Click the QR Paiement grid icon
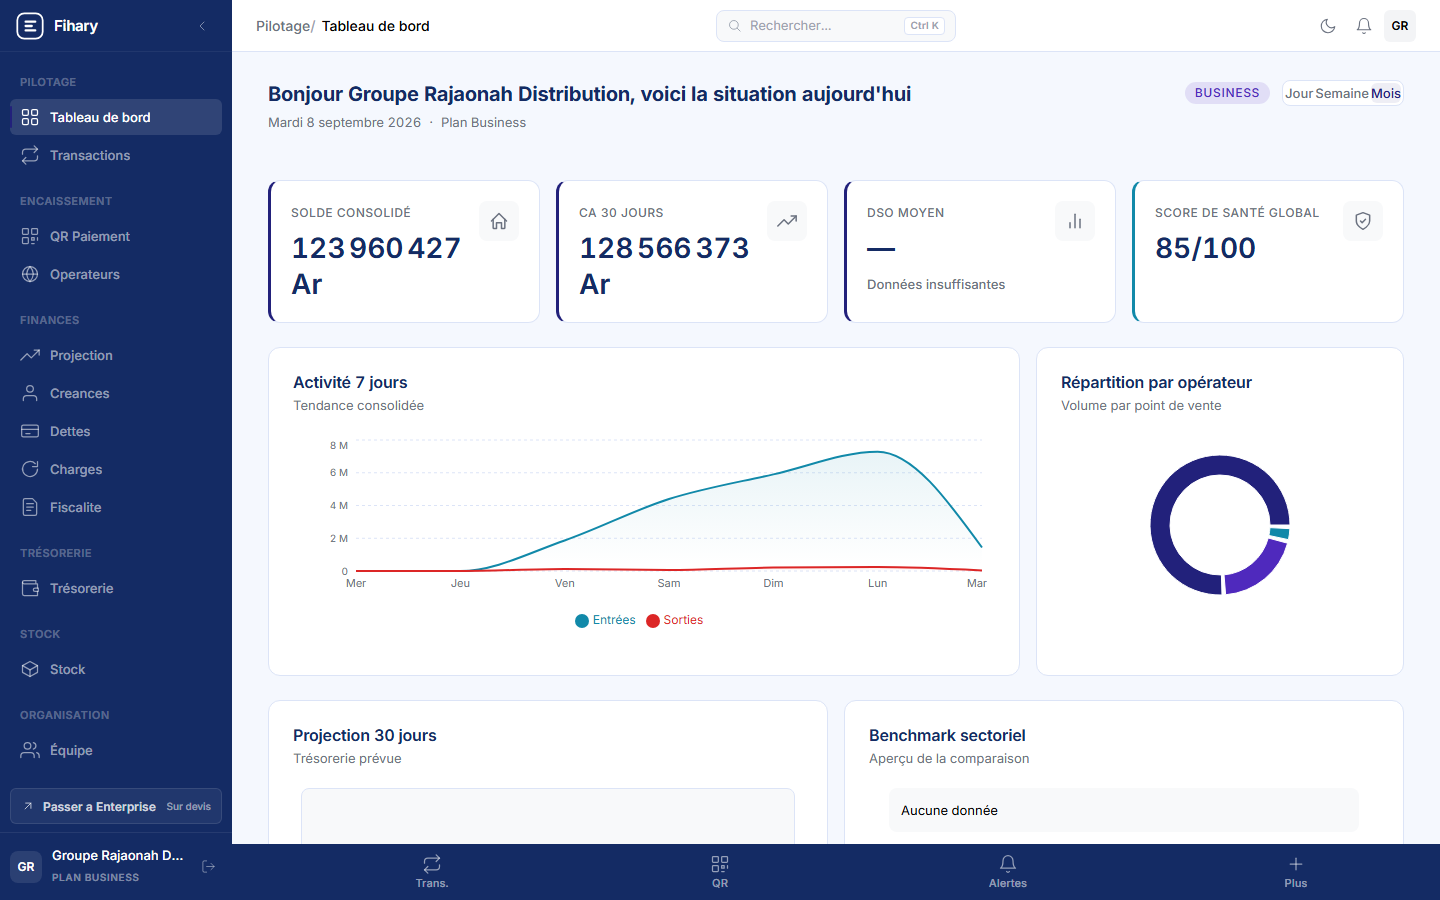Viewport: 1440px width, 900px height. (30, 236)
